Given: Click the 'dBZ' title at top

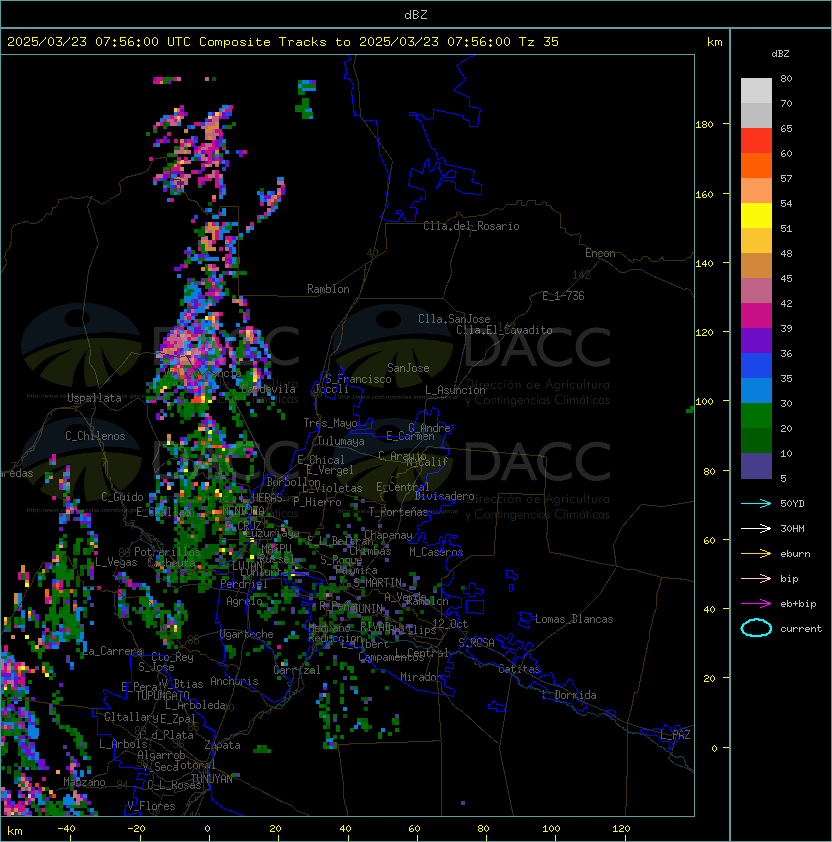Looking at the screenshot, I should click(416, 14).
